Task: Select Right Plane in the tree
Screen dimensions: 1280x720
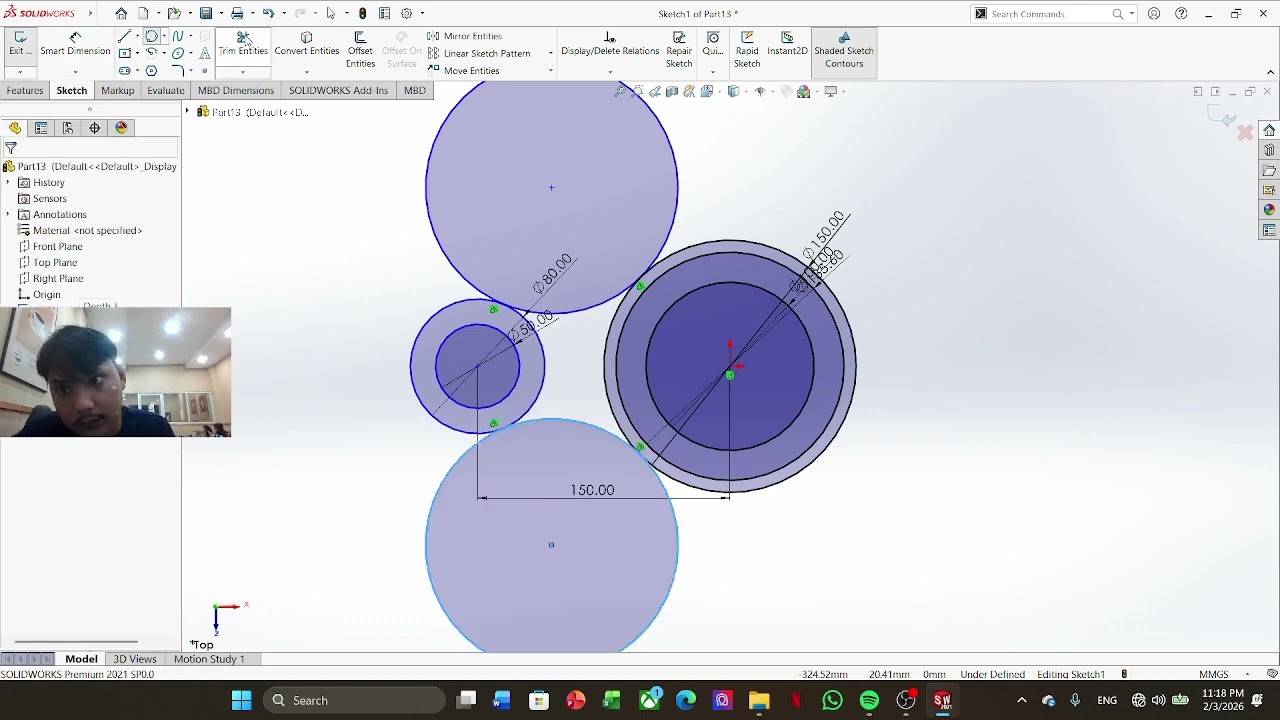Action: pyautogui.click(x=51, y=279)
